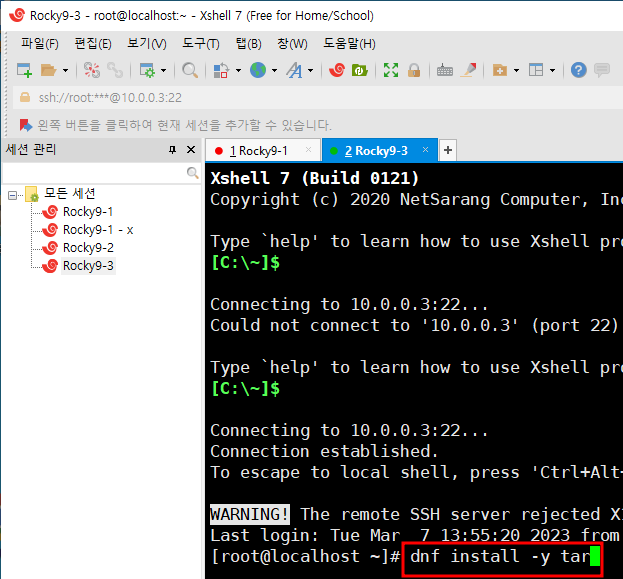Viewport: 623px width, 579px height.
Task: Click the Lock screen padlock icon
Action: (414, 70)
